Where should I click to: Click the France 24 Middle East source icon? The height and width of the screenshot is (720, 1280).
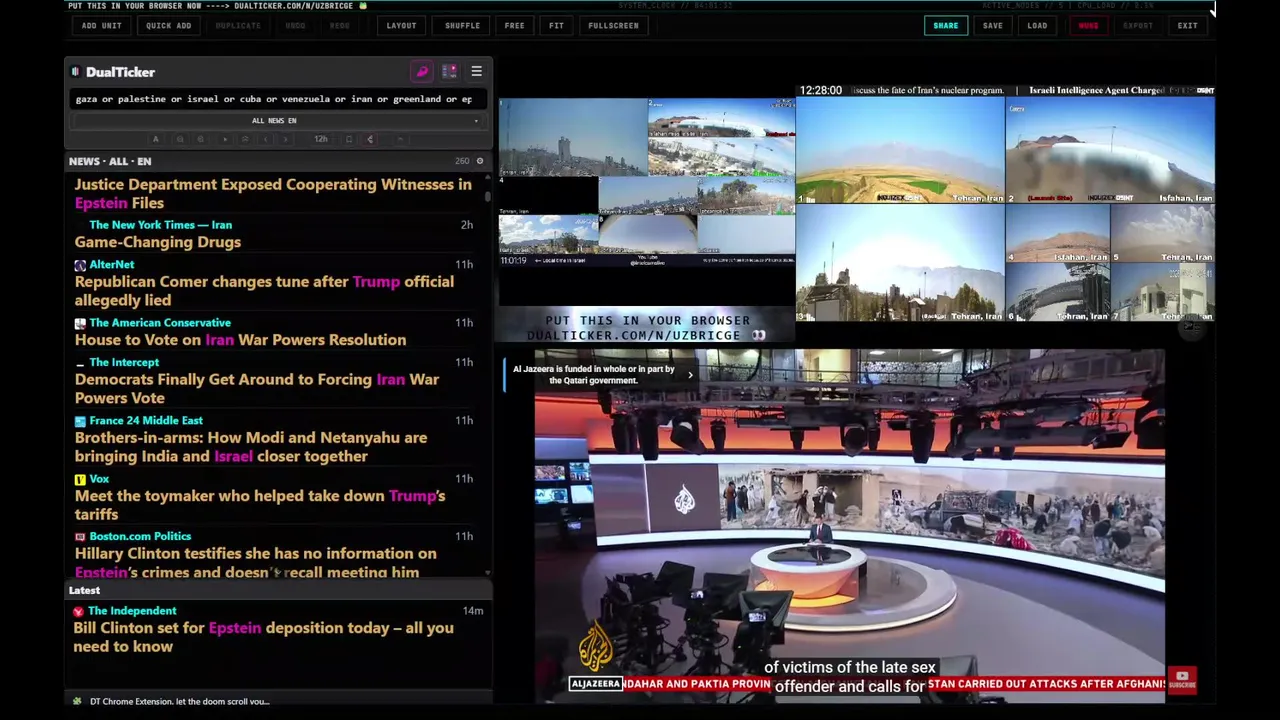point(80,421)
